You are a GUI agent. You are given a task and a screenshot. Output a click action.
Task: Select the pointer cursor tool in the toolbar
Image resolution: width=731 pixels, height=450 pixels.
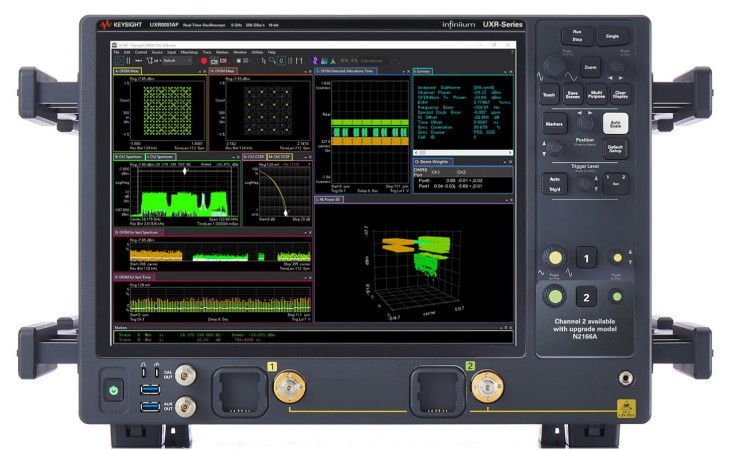pos(263,61)
